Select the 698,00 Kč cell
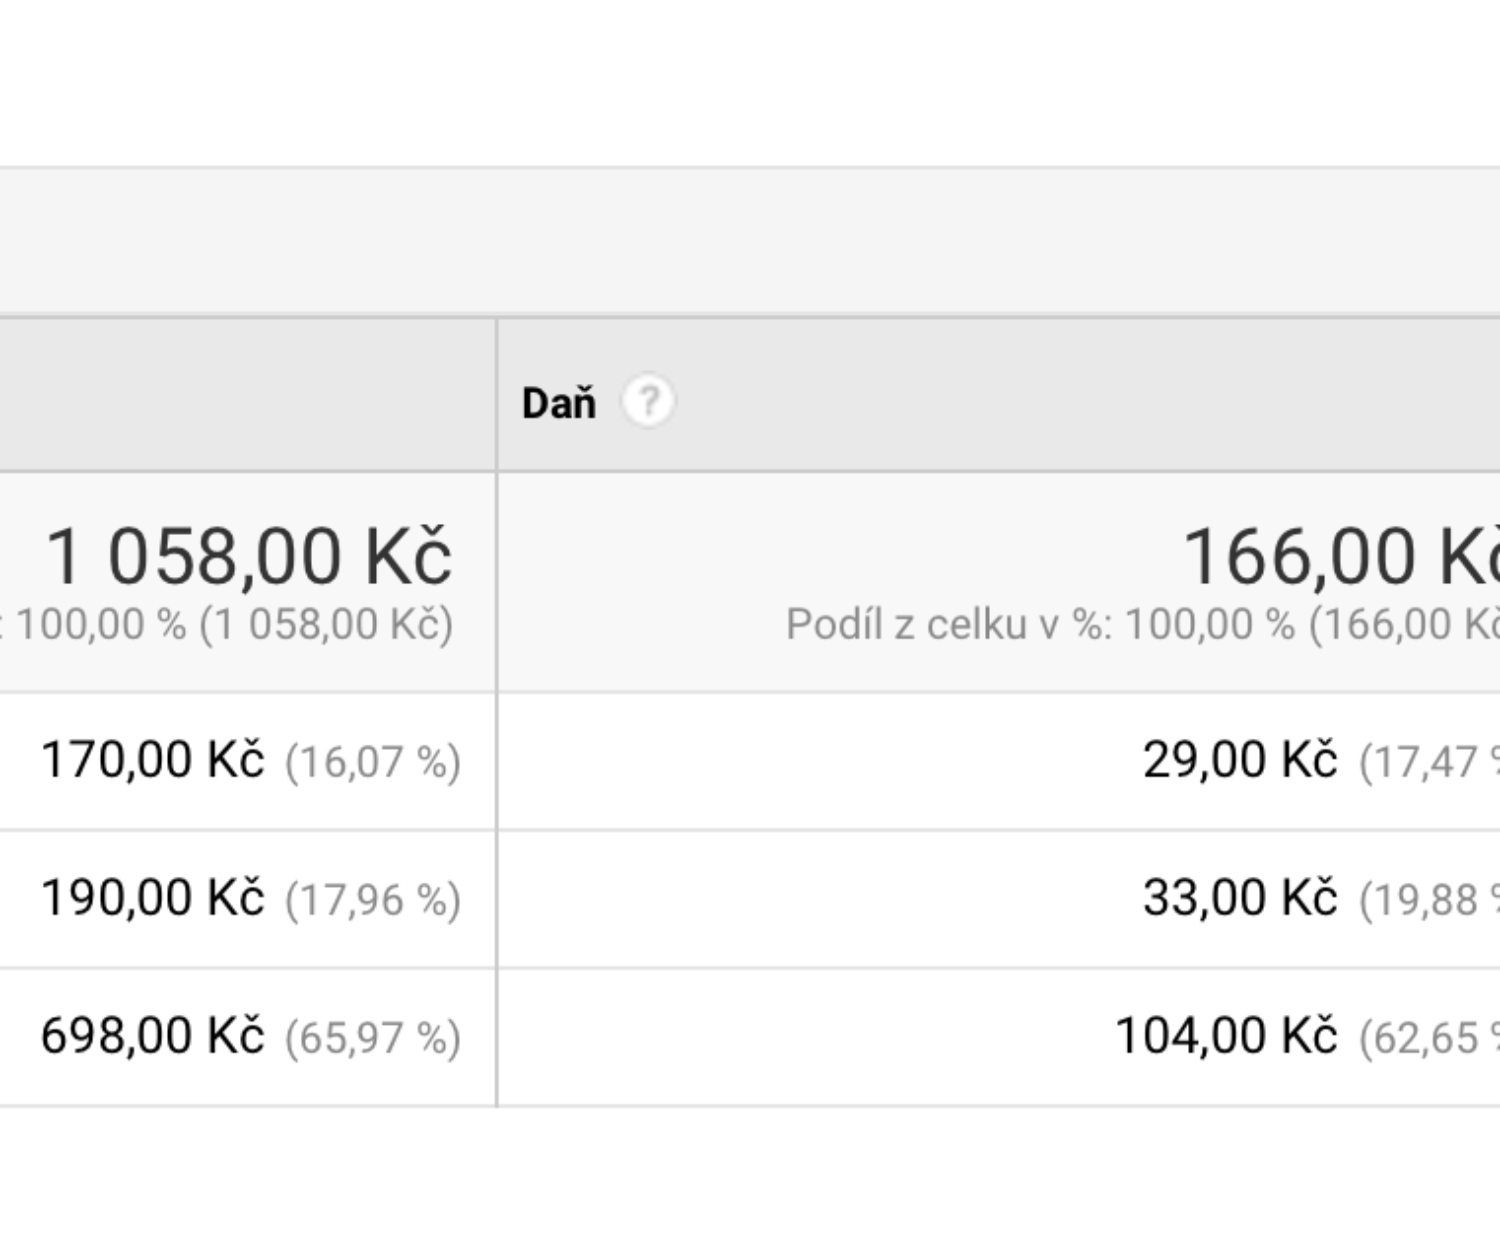 [152, 1035]
